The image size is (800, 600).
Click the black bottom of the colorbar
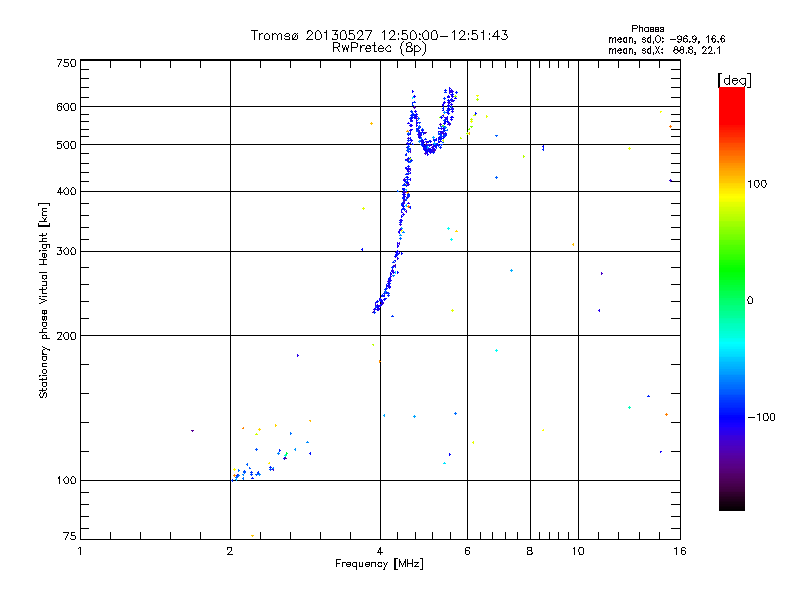pyautogui.click(x=732, y=503)
